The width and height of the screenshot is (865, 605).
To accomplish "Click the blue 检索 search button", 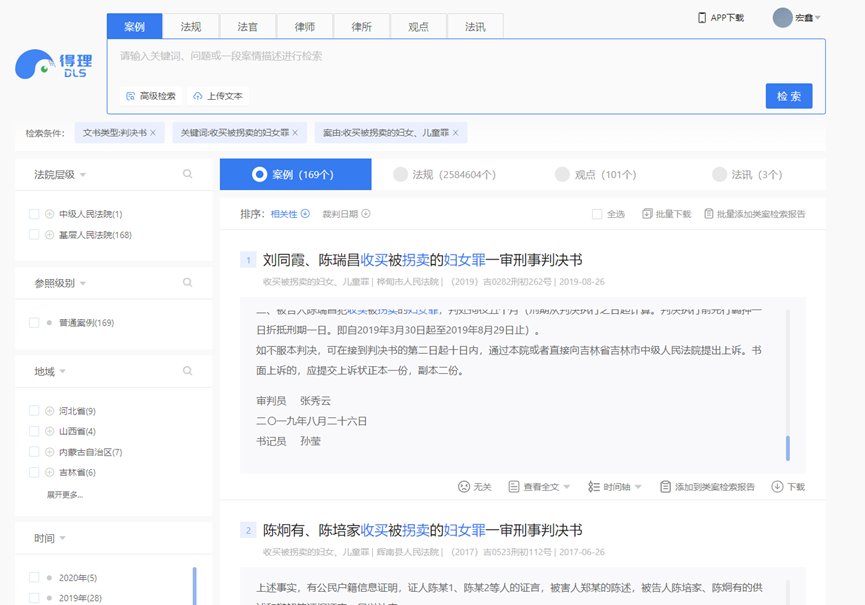I will coord(789,96).
